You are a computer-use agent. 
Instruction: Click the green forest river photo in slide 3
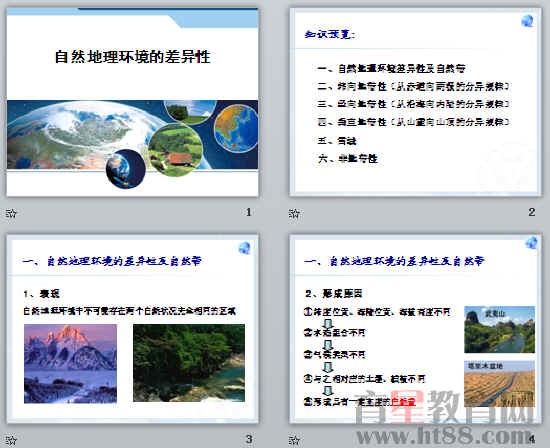189,363
